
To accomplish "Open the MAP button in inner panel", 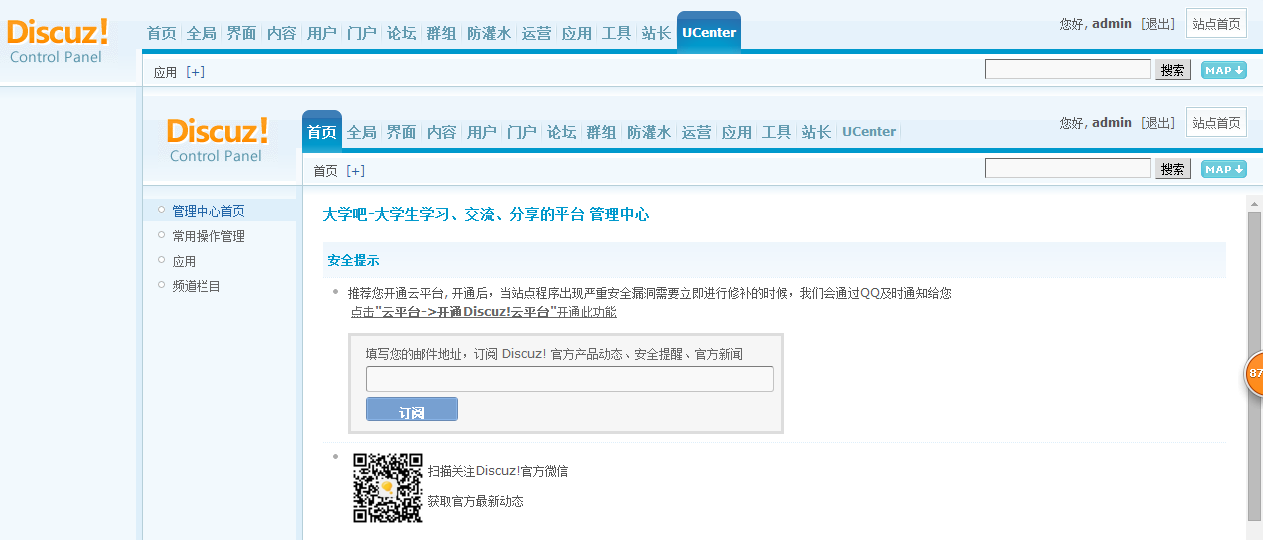I will pos(1224,169).
